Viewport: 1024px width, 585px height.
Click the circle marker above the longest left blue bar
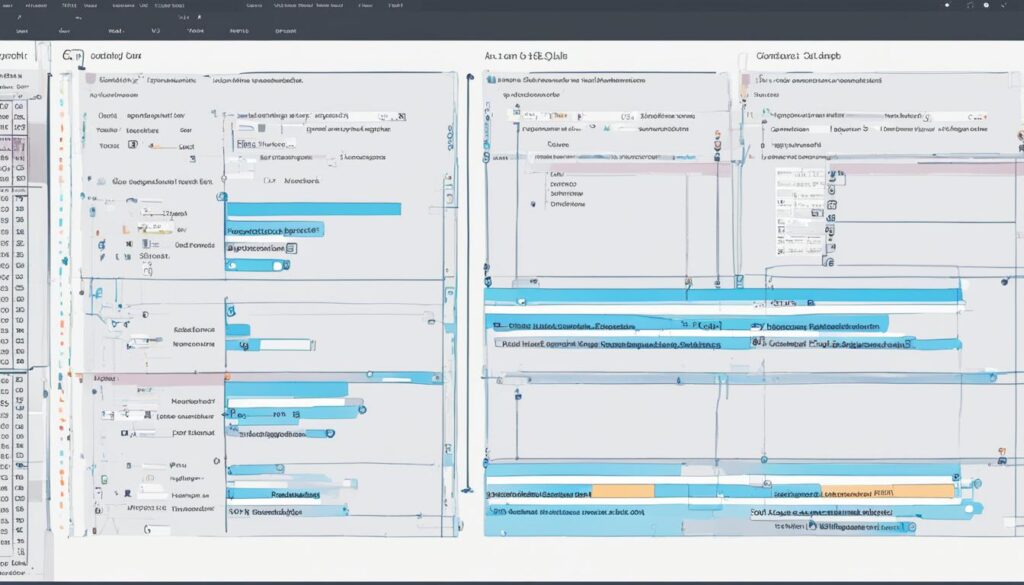point(222,197)
